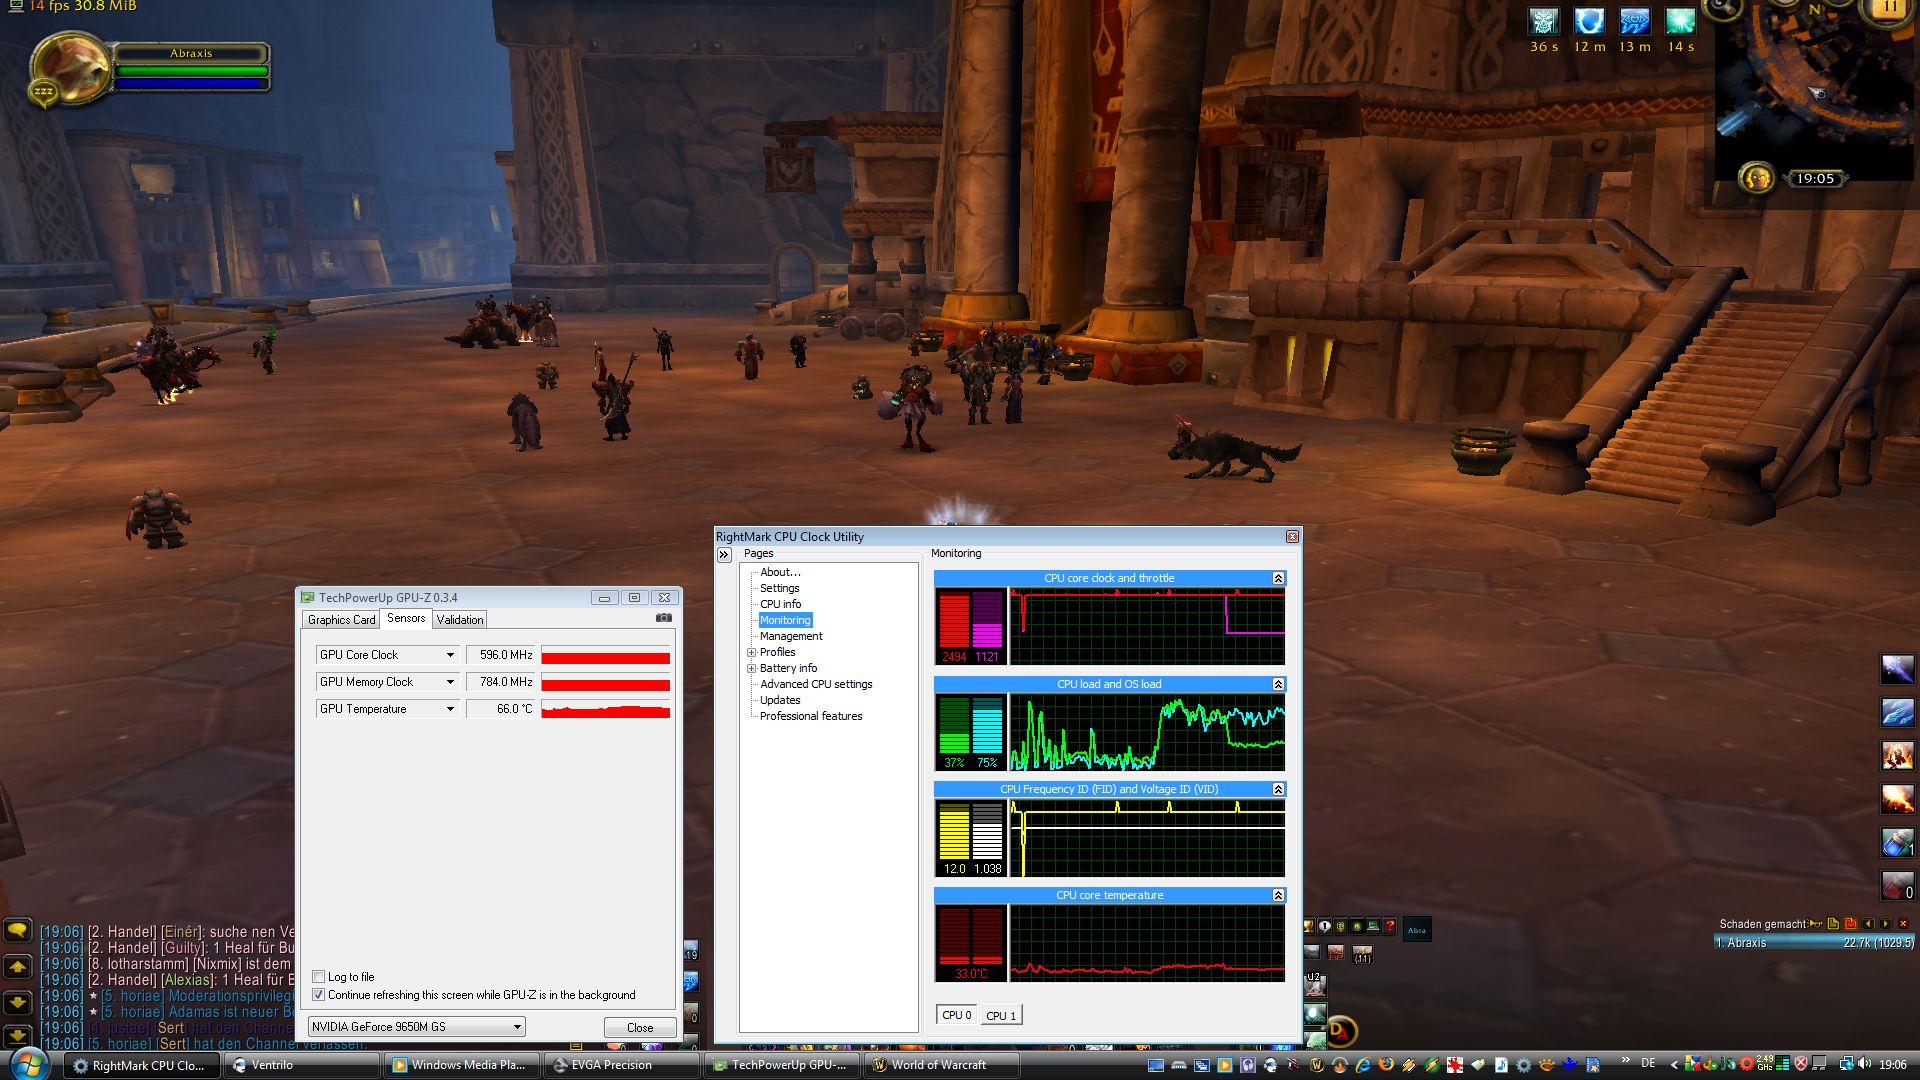Click the damage meter yellow page icon
This screenshot has height=1080, width=1920.
tap(1833, 924)
